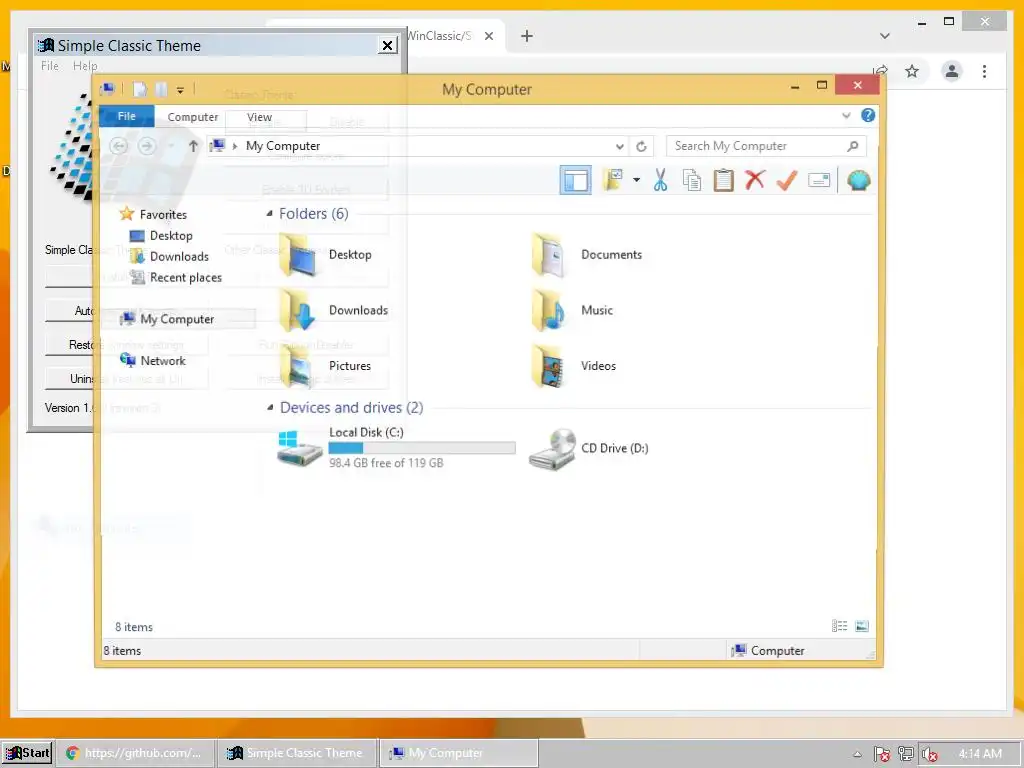Image resolution: width=1024 pixels, height=768 pixels.
Task: Select the Videos folder icon
Action: tap(550, 366)
